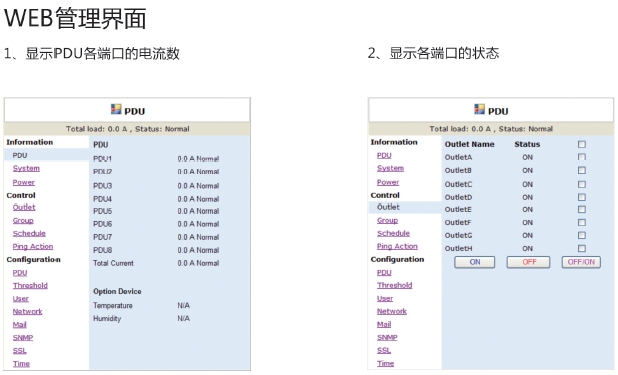Open Network link in left panel
The image size is (618, 375).
(27, 312)
